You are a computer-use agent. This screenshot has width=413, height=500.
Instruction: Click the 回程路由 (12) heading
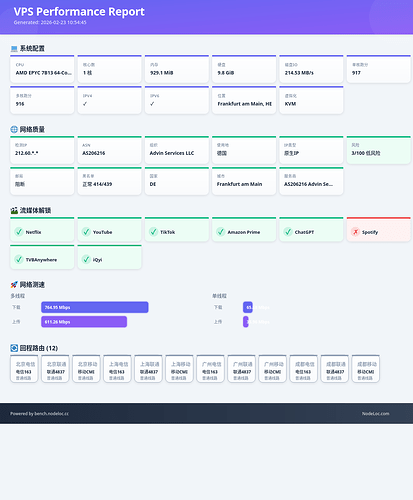(39, 348)
